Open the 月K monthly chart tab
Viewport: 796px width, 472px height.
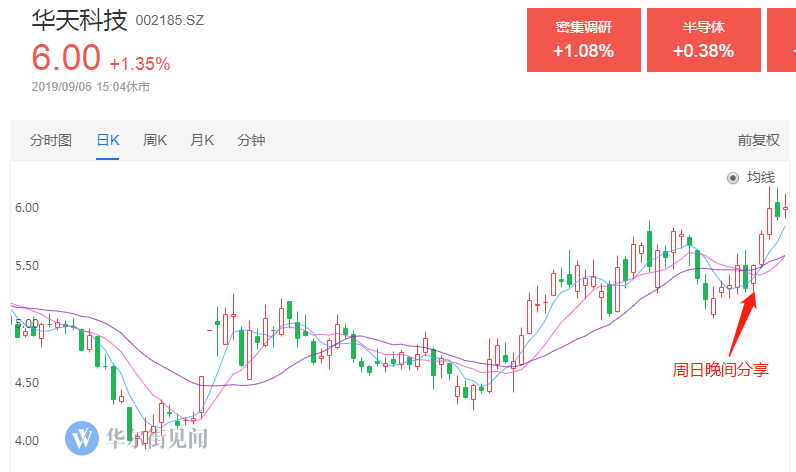(x=202, y=140)
